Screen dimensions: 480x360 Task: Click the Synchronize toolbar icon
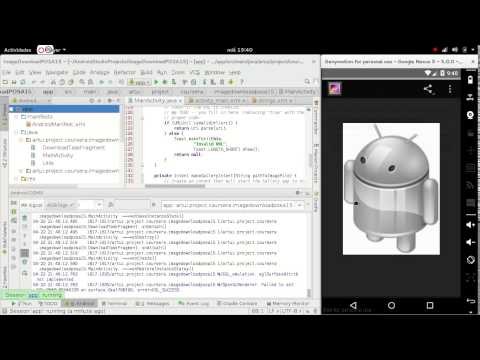tap(23, 82)
